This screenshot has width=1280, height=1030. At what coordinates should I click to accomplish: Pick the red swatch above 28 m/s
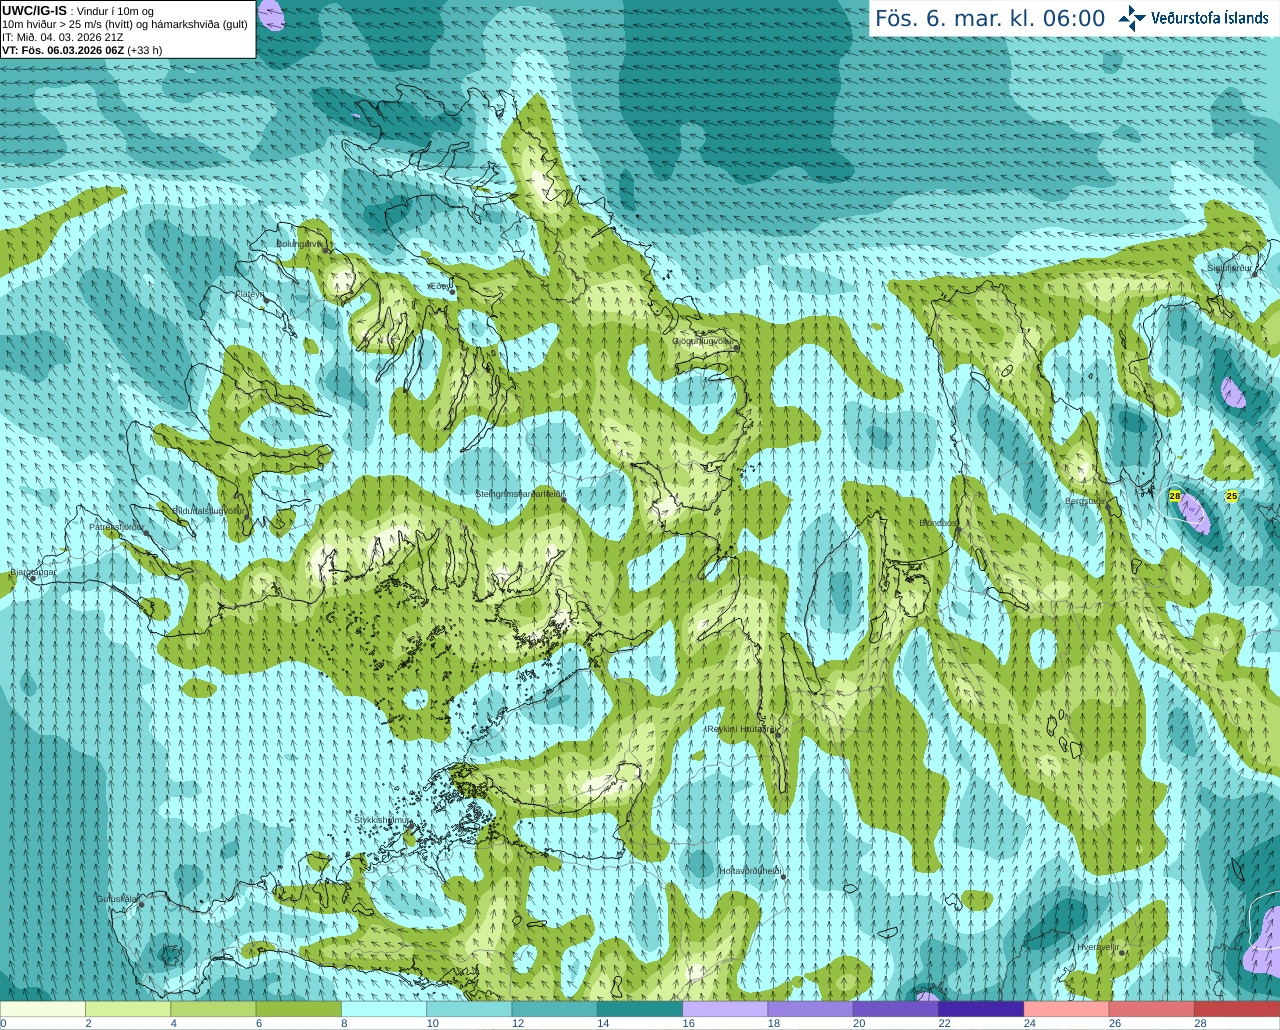click(1237, 1009)
